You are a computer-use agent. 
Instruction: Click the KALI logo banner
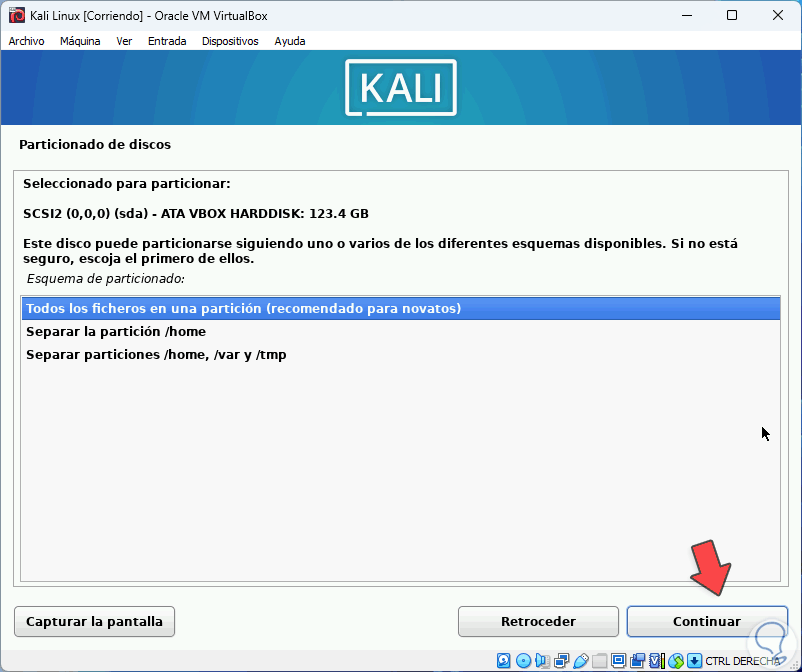pyautogui.click(x=401, y=87)
